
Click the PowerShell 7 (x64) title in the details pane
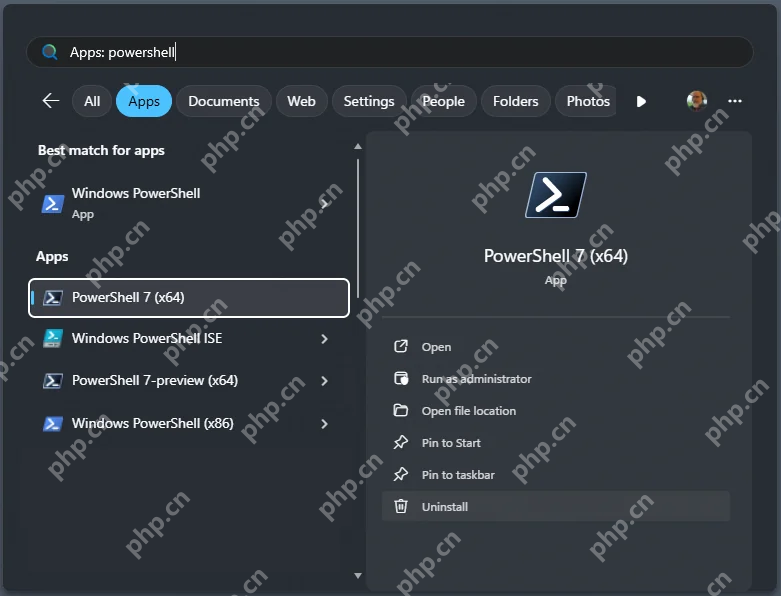[x=556, y=256]
